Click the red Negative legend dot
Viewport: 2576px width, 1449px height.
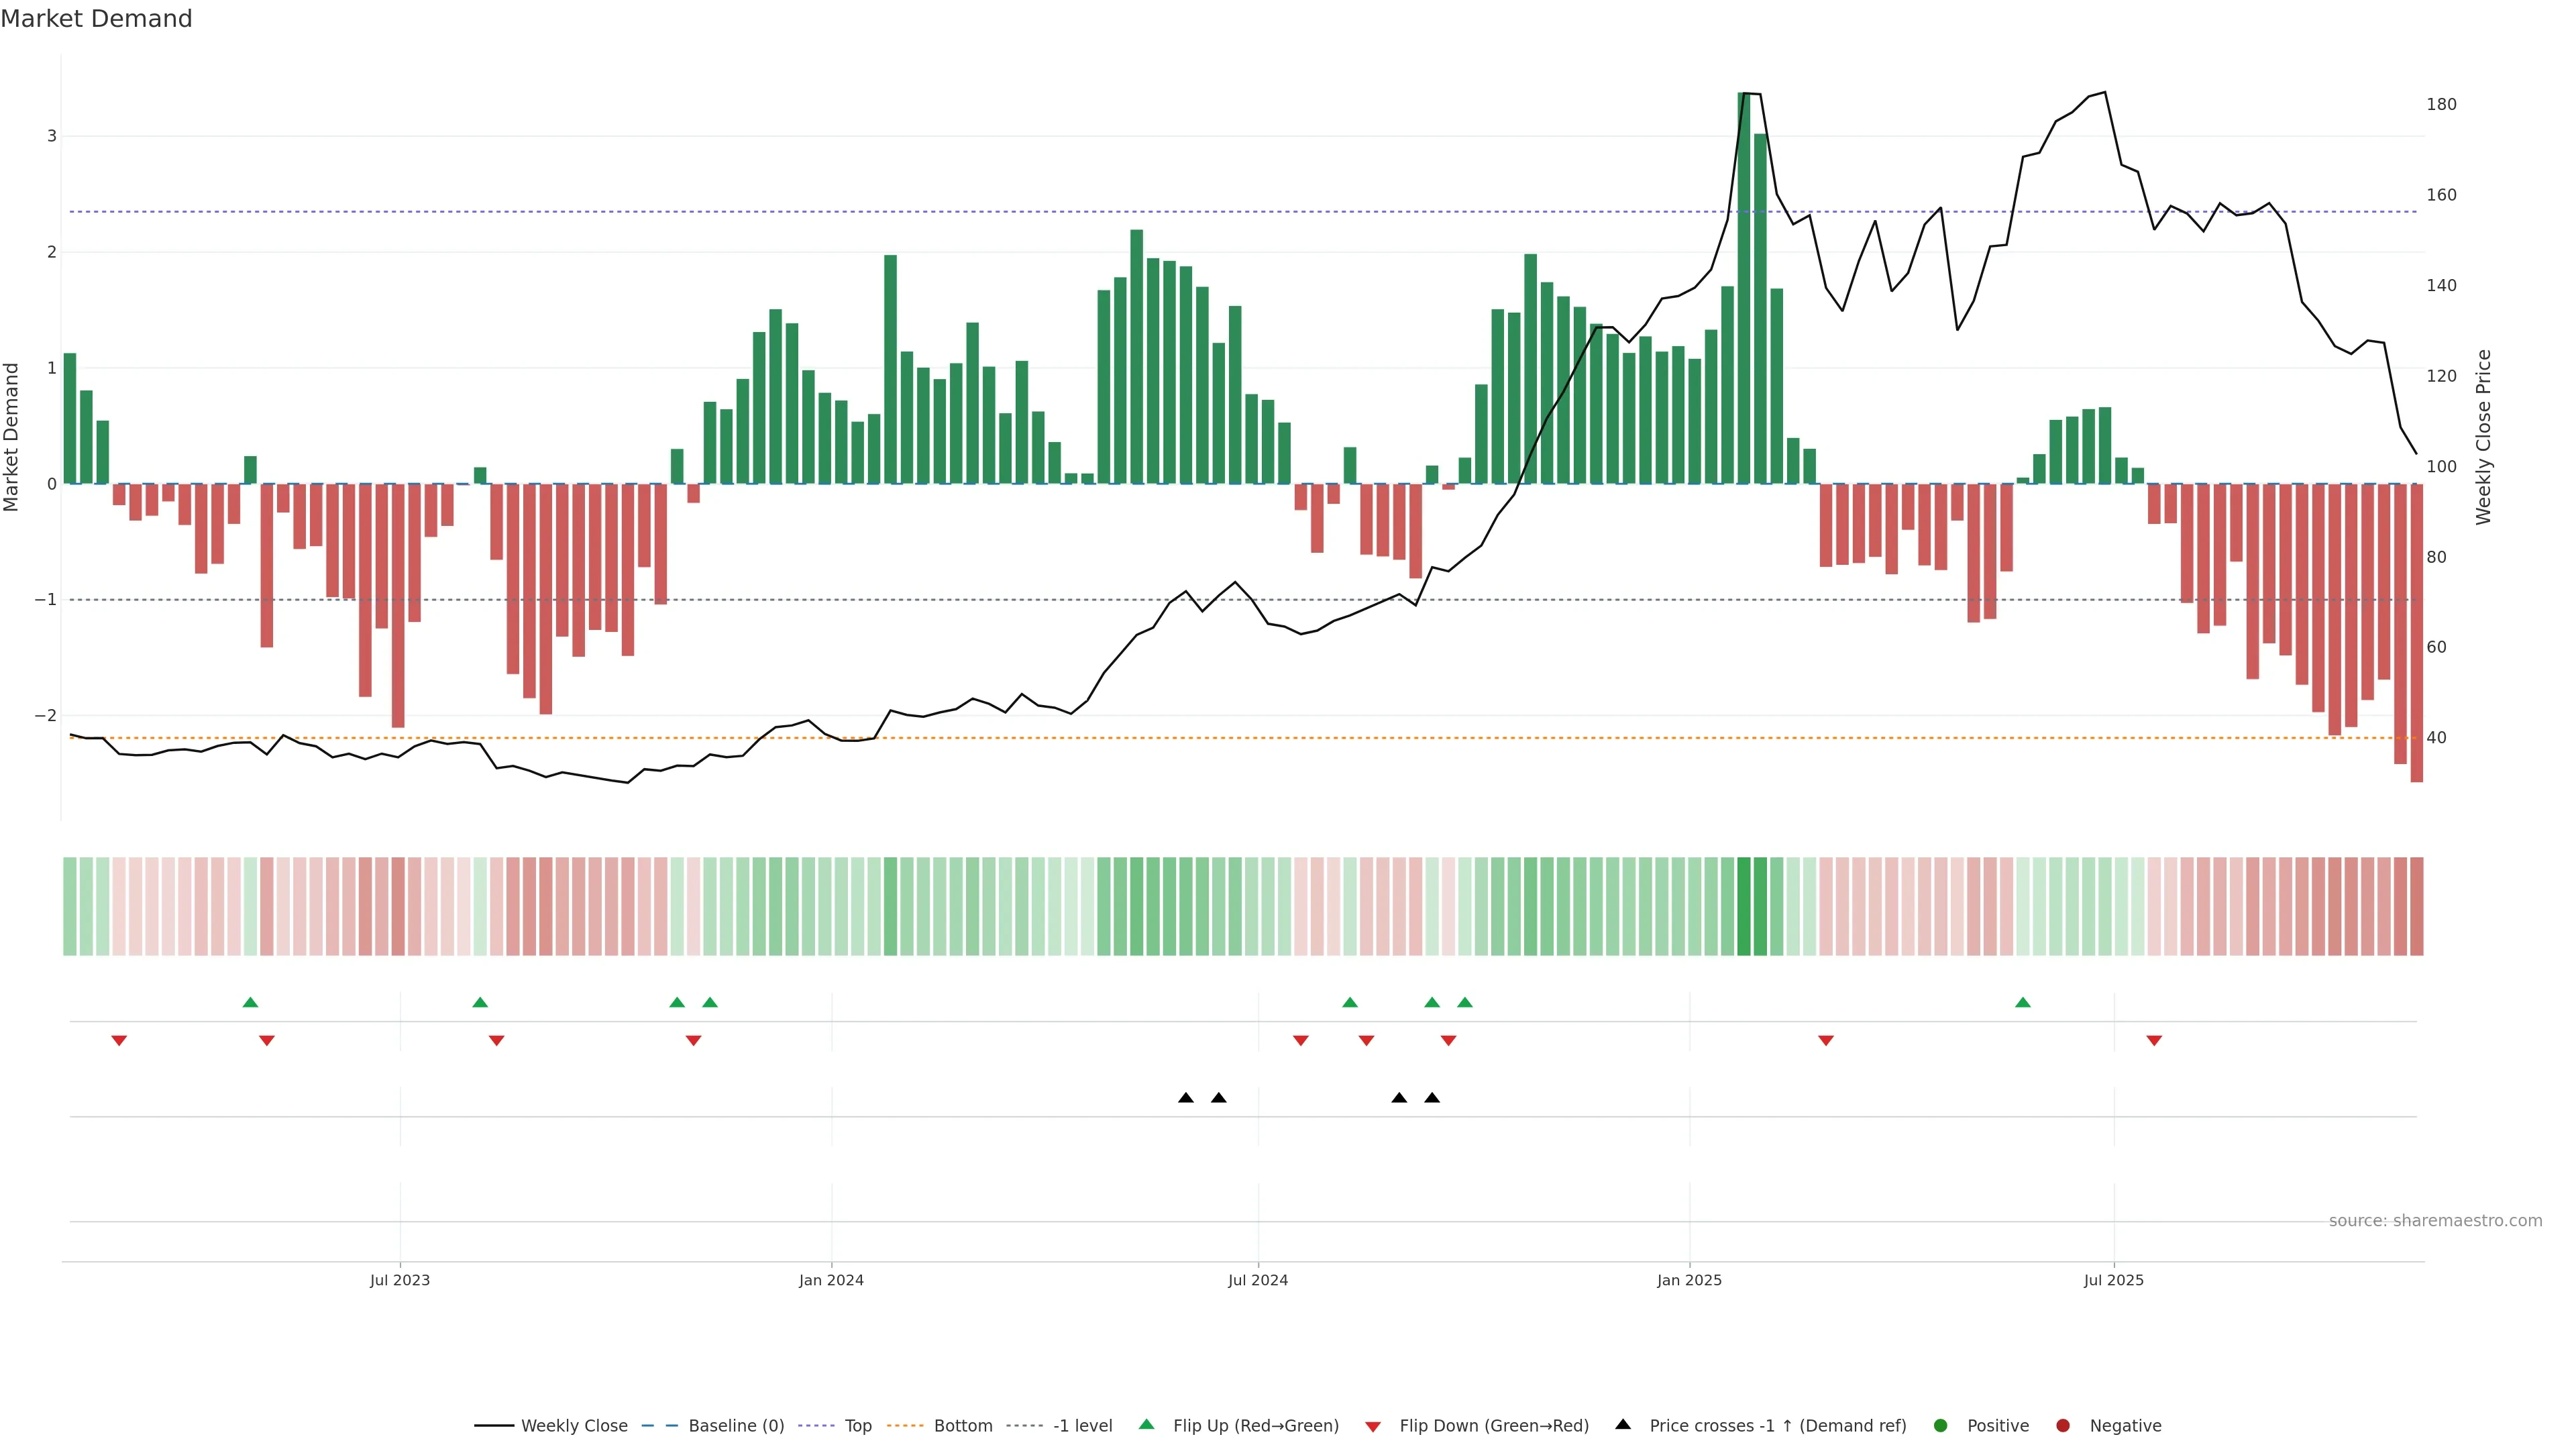tap(2062, 1425)
